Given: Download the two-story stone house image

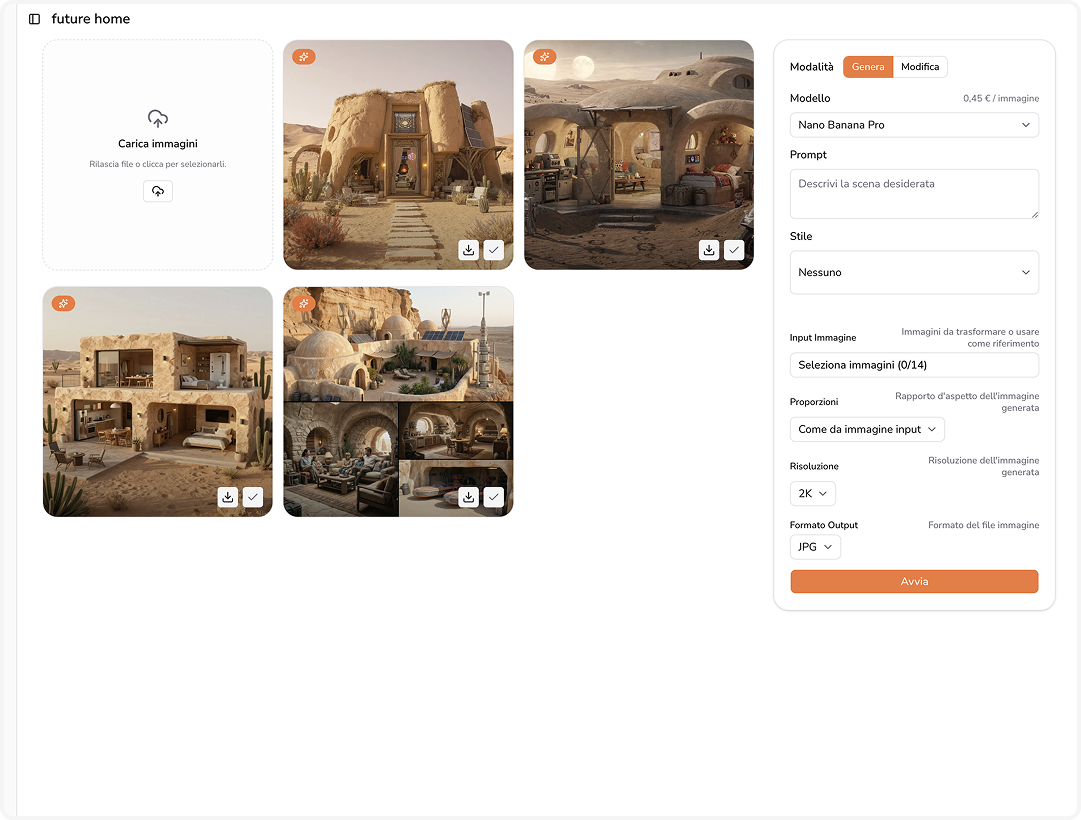Looking at the screenshot, I should [228, 497].
